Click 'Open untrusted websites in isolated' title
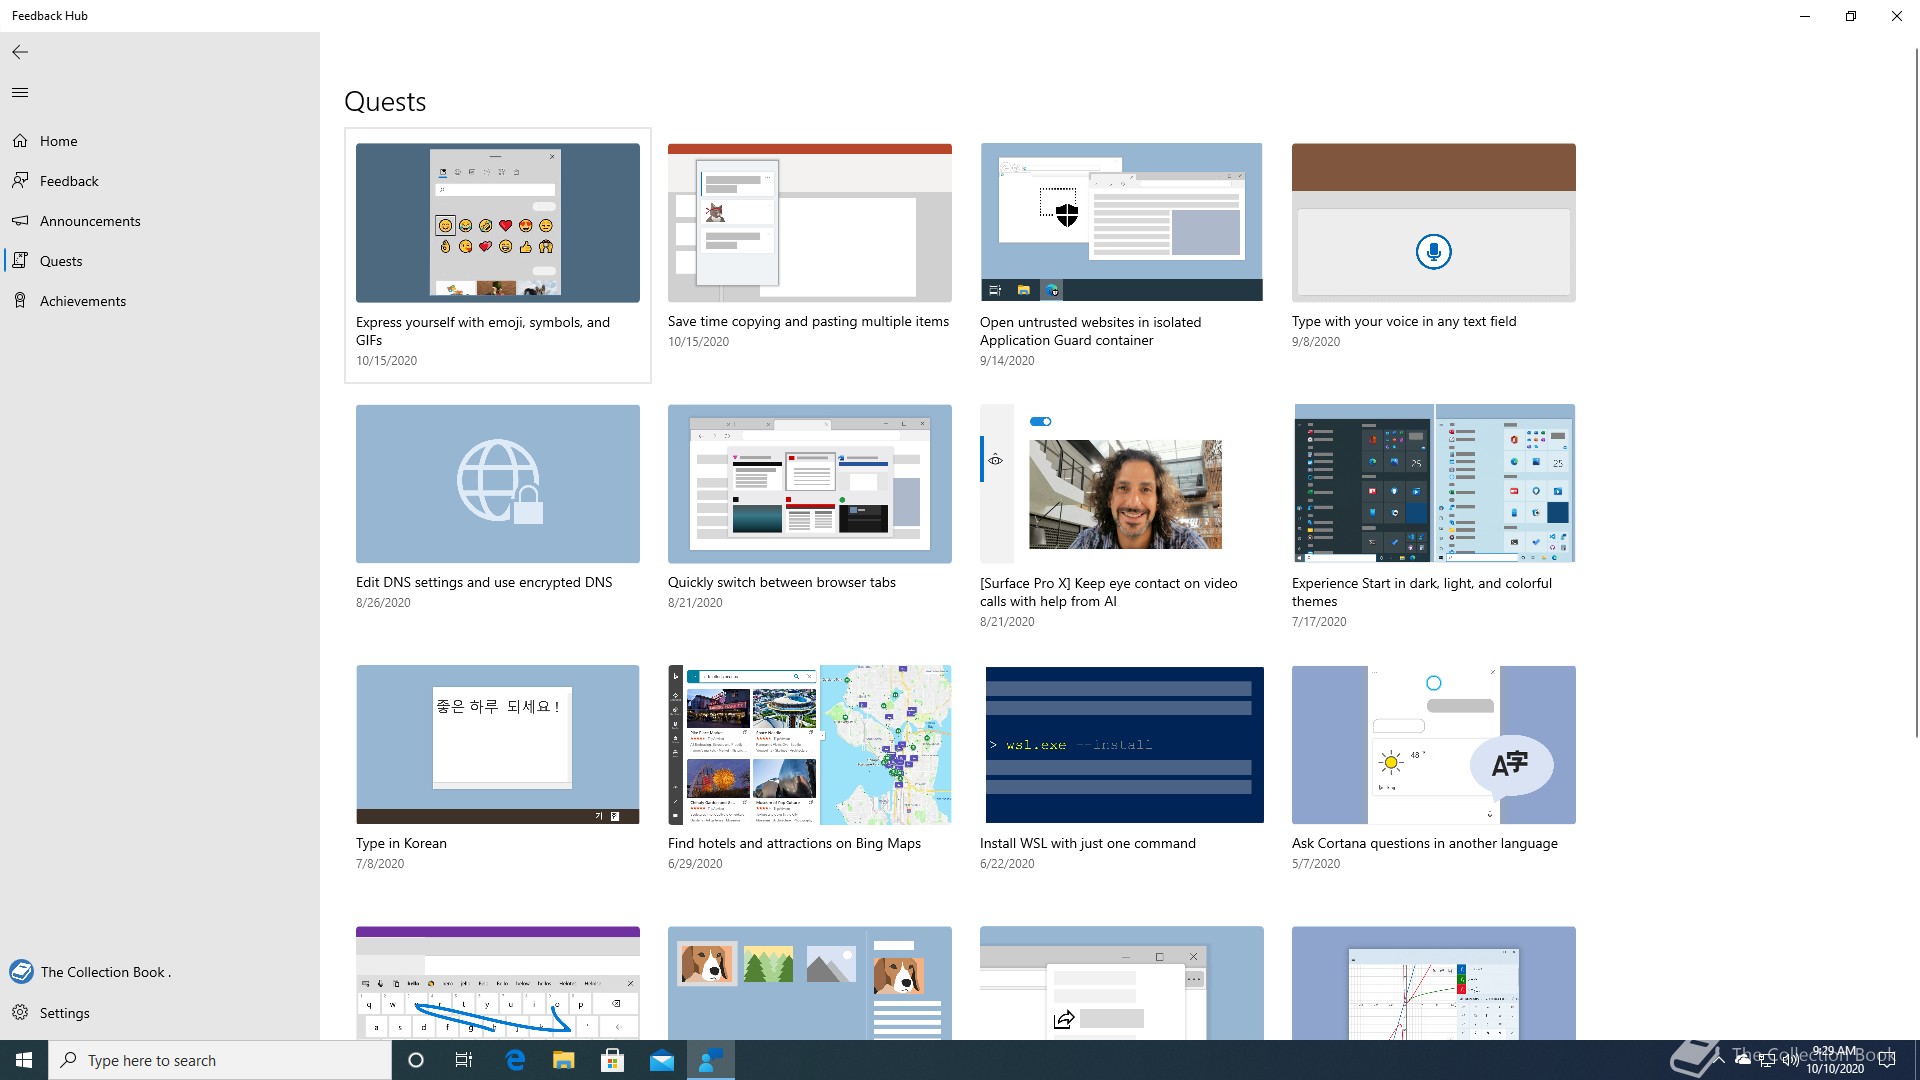Viewport: 1920px width, 1080px height. tap(1090, 331)
